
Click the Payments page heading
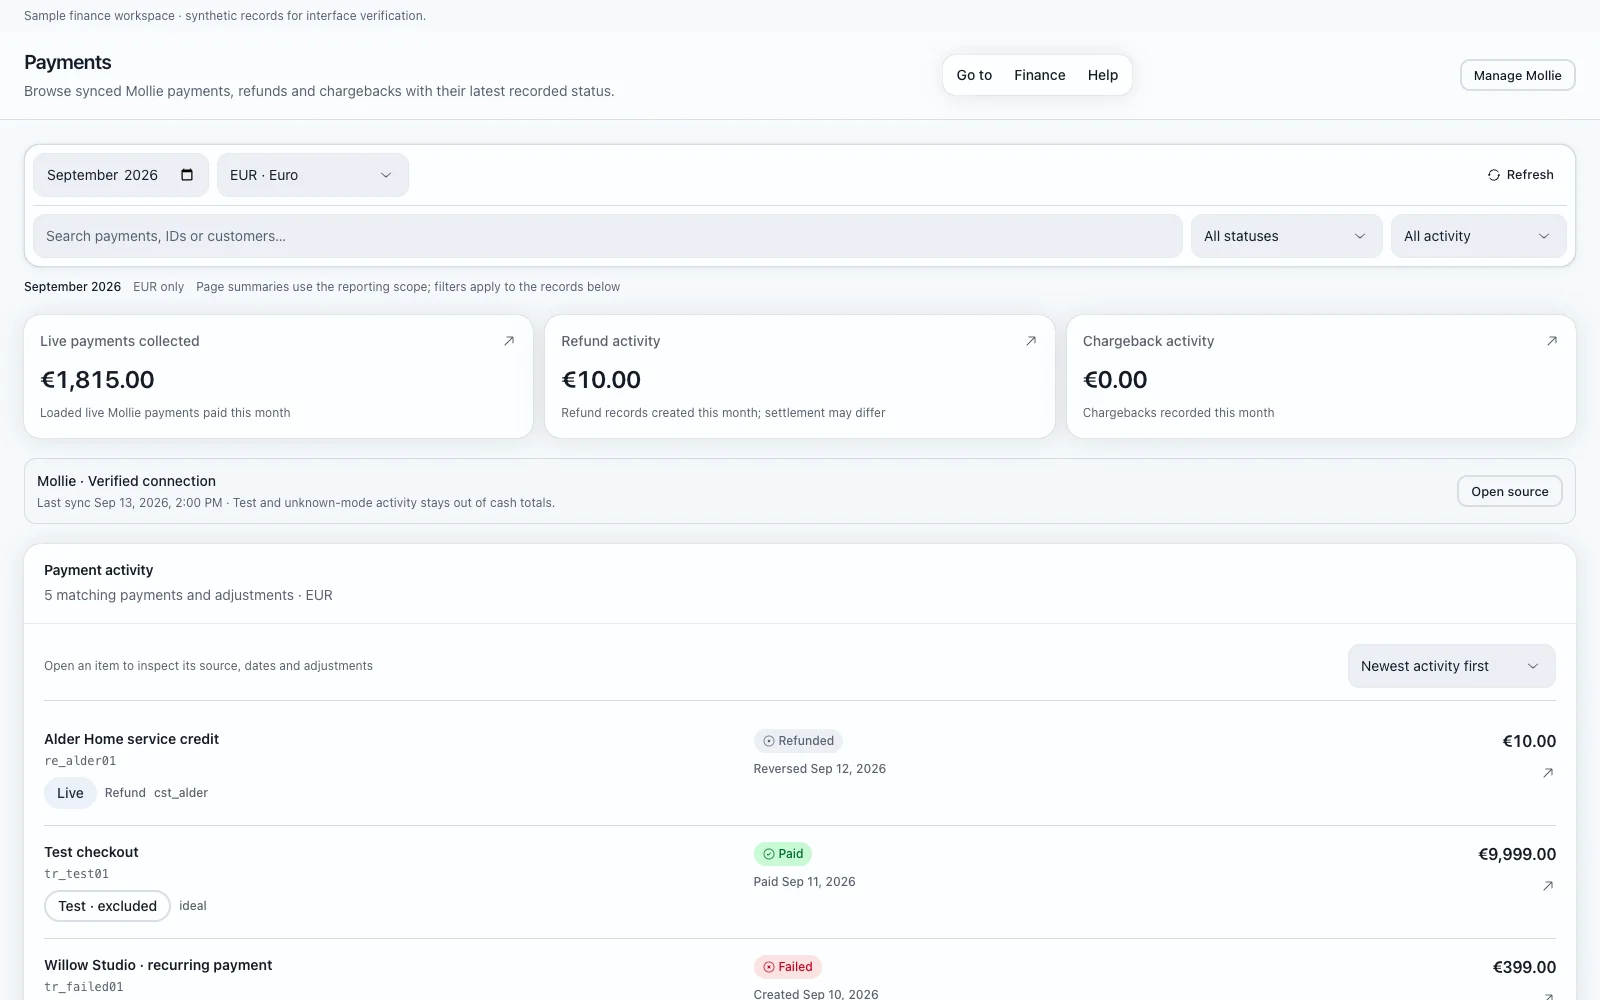(x=67, y=62)
